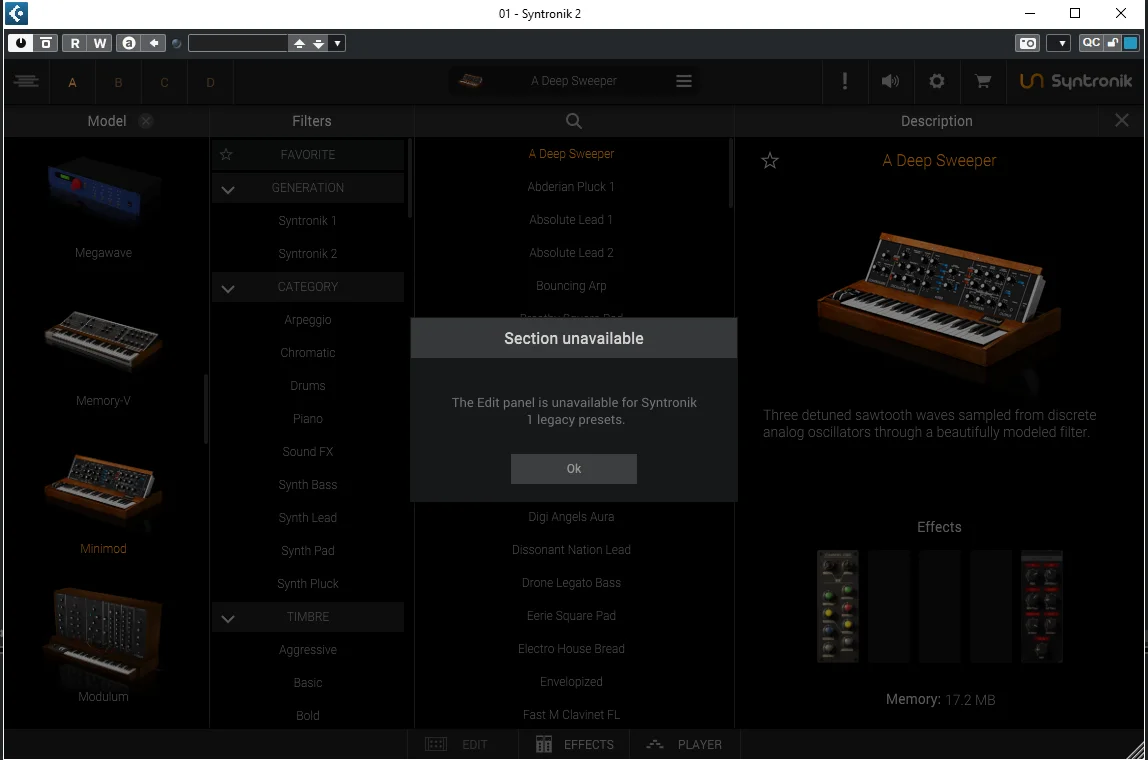This screenshot has width=1148, height=760.
Task: Open the EFFECTS panel tab
Action: pyautogui.click(x=575, y=745)
